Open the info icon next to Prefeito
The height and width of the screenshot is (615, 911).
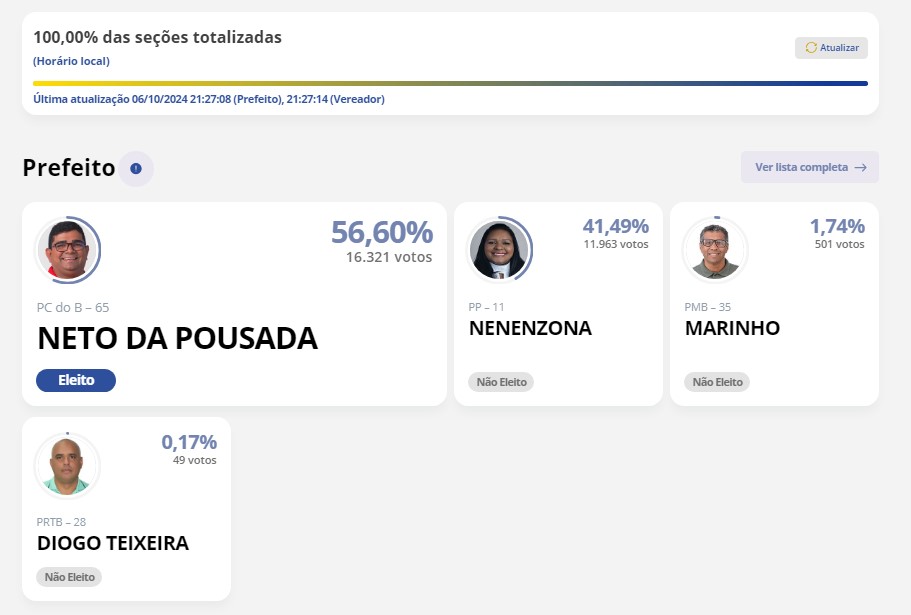[x=136, y=168]
